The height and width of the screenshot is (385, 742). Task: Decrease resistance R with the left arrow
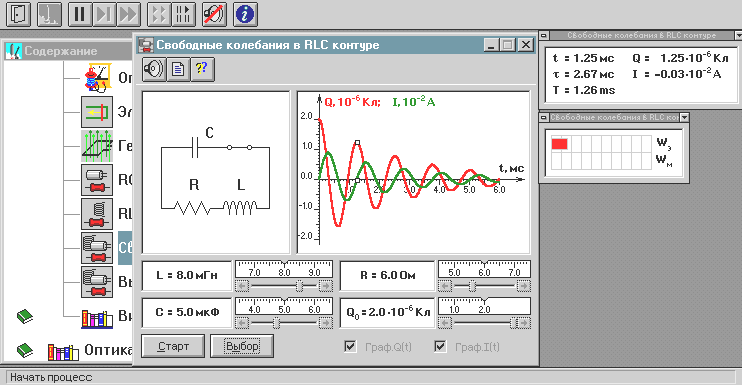(445, 286)
